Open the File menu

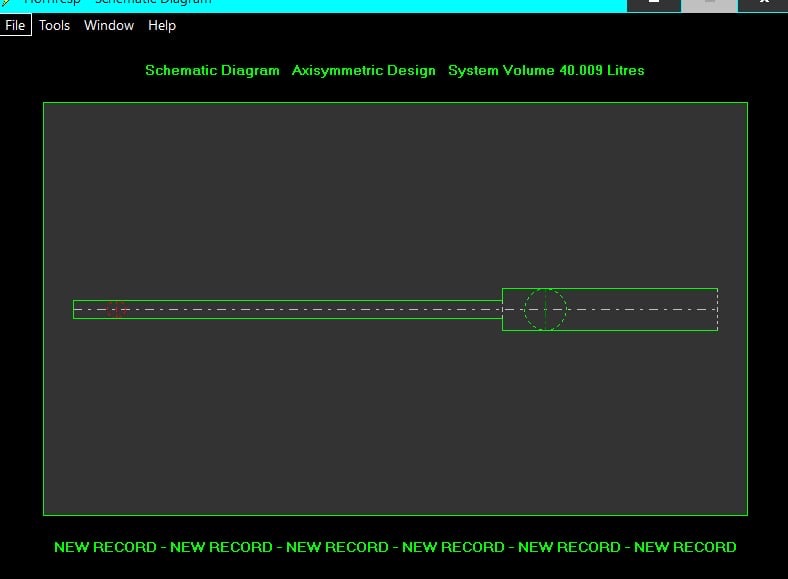[16, 25]
